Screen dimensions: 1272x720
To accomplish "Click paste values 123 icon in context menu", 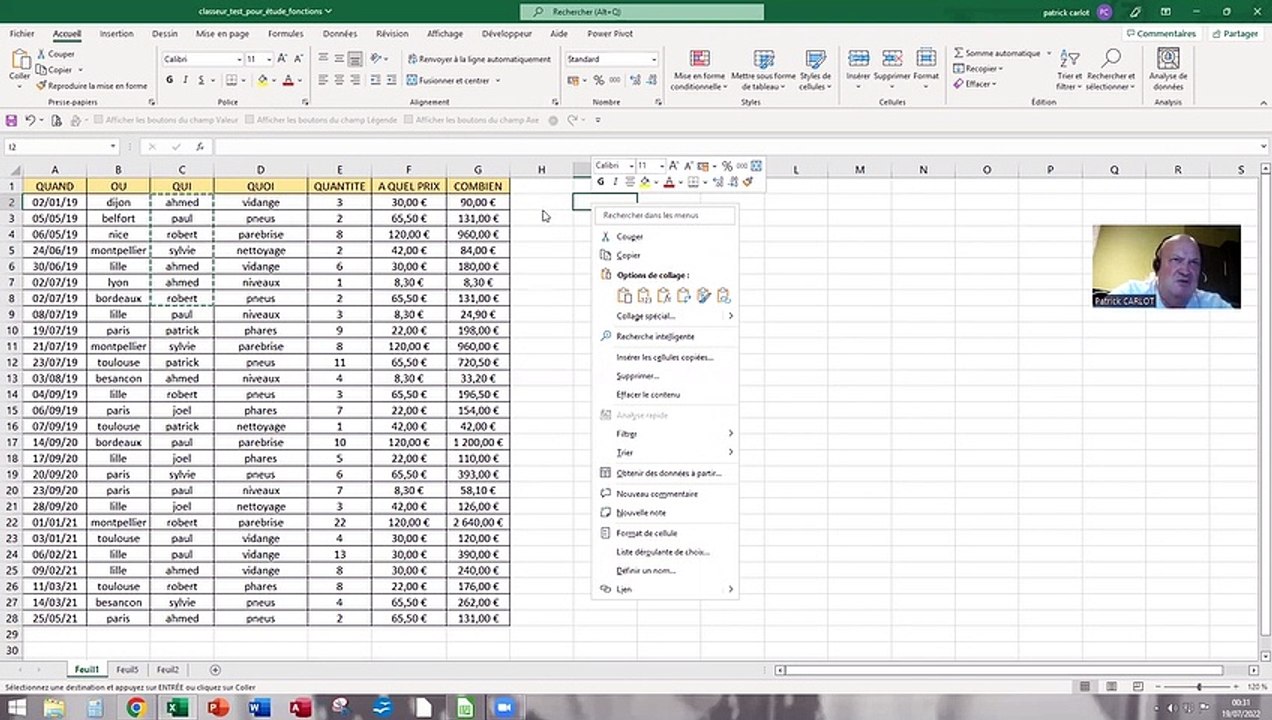I will pyautogui.click(x=644, y=295).
